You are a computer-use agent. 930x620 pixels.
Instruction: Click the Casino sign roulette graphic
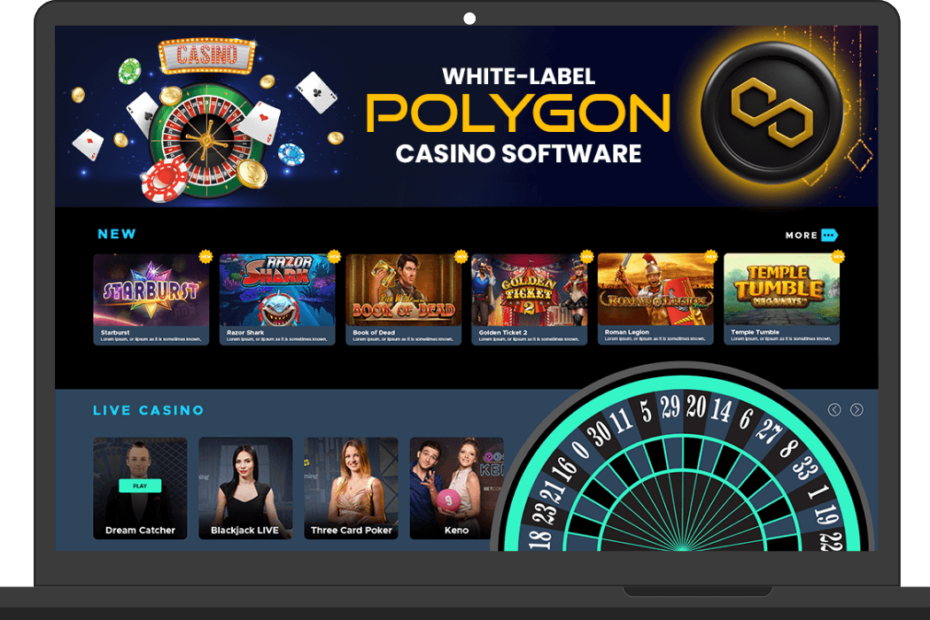205,121
